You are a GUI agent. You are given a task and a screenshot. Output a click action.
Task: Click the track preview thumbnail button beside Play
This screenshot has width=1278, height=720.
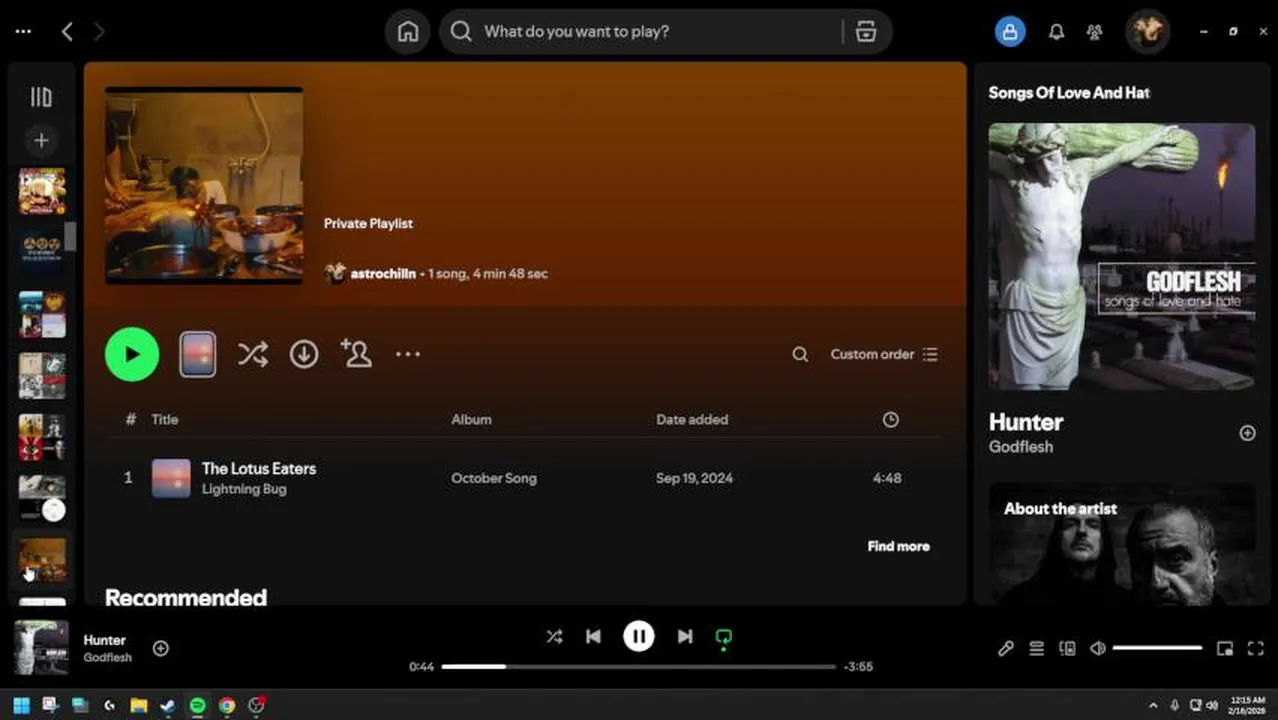point(198,354)
